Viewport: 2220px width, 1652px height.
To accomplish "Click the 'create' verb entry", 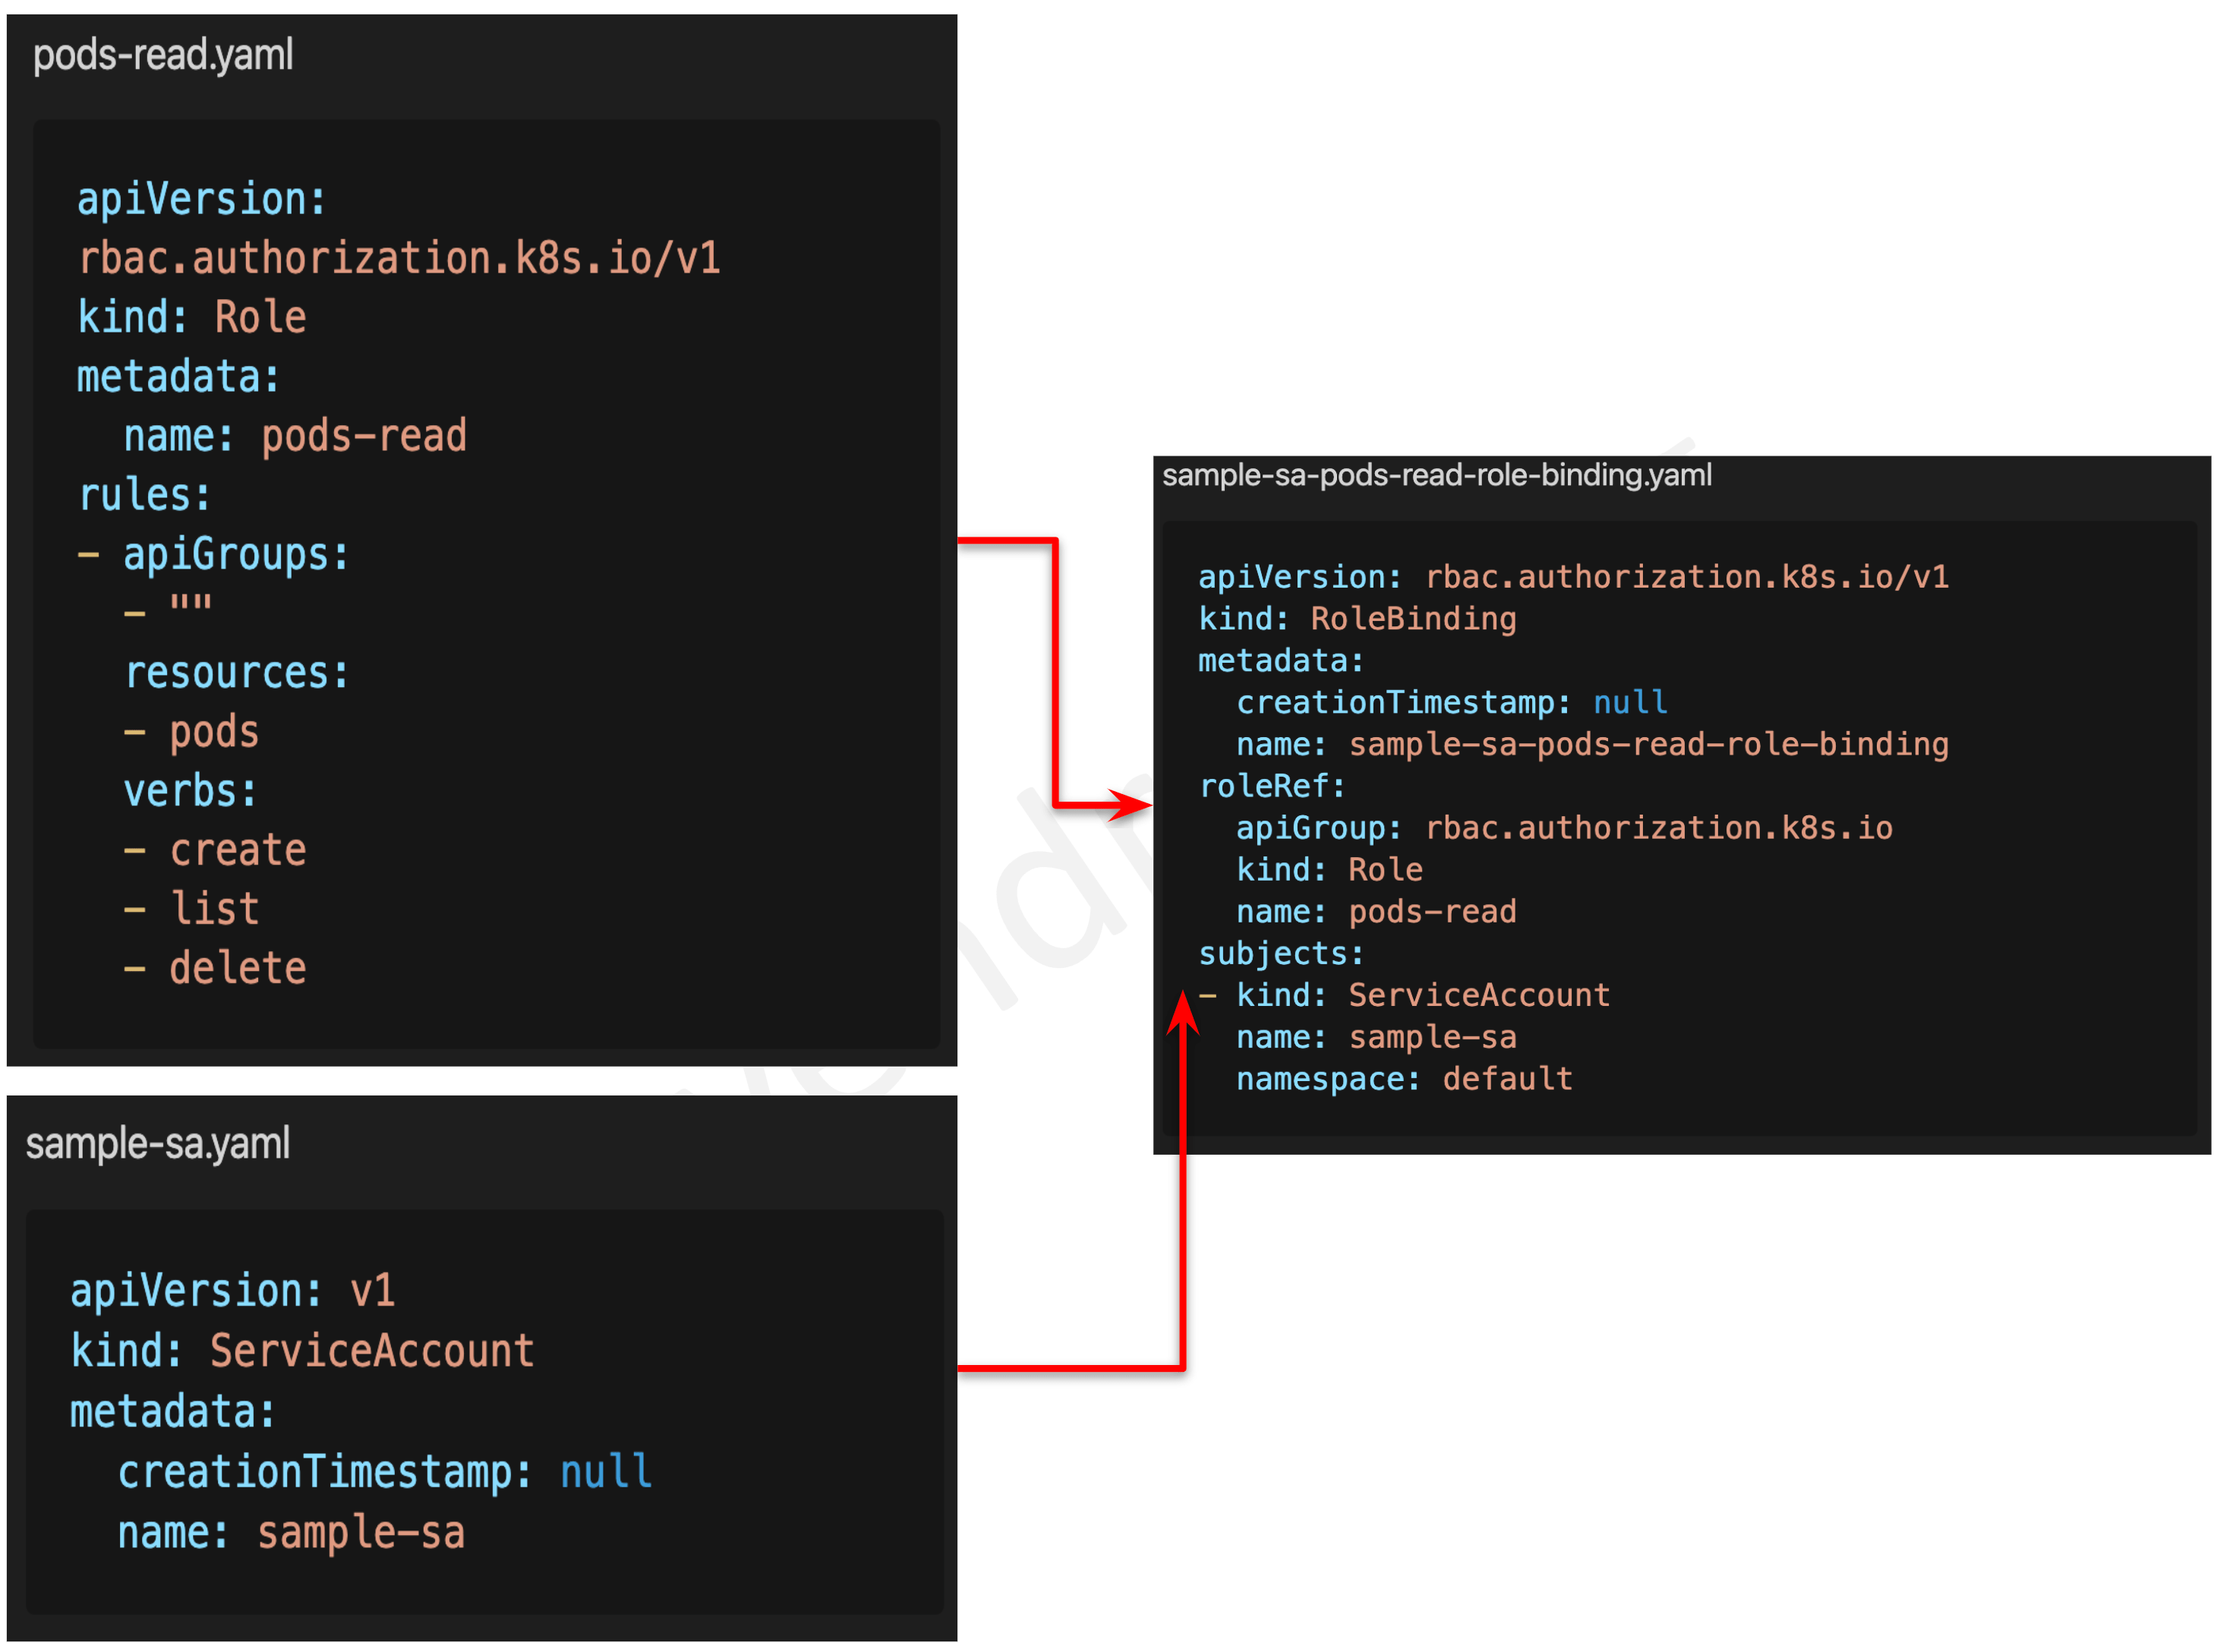I will tap(237, 851).
